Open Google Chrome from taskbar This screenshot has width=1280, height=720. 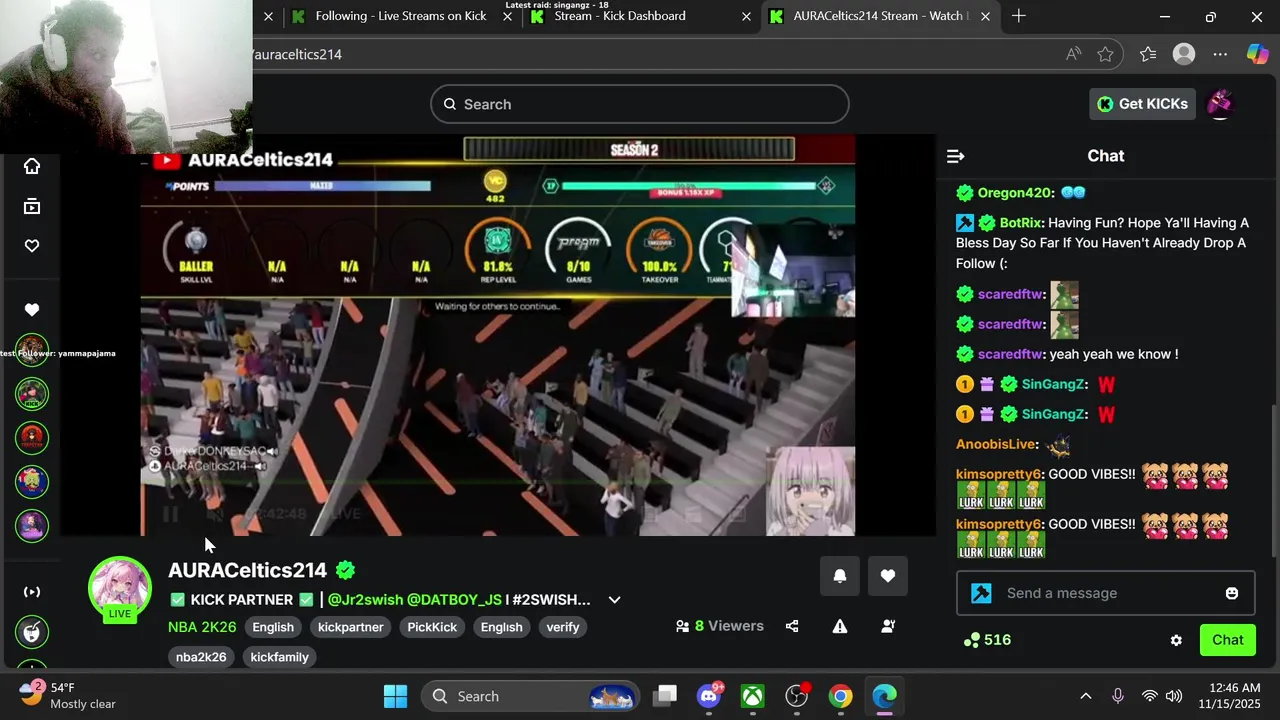coord(841,696)
